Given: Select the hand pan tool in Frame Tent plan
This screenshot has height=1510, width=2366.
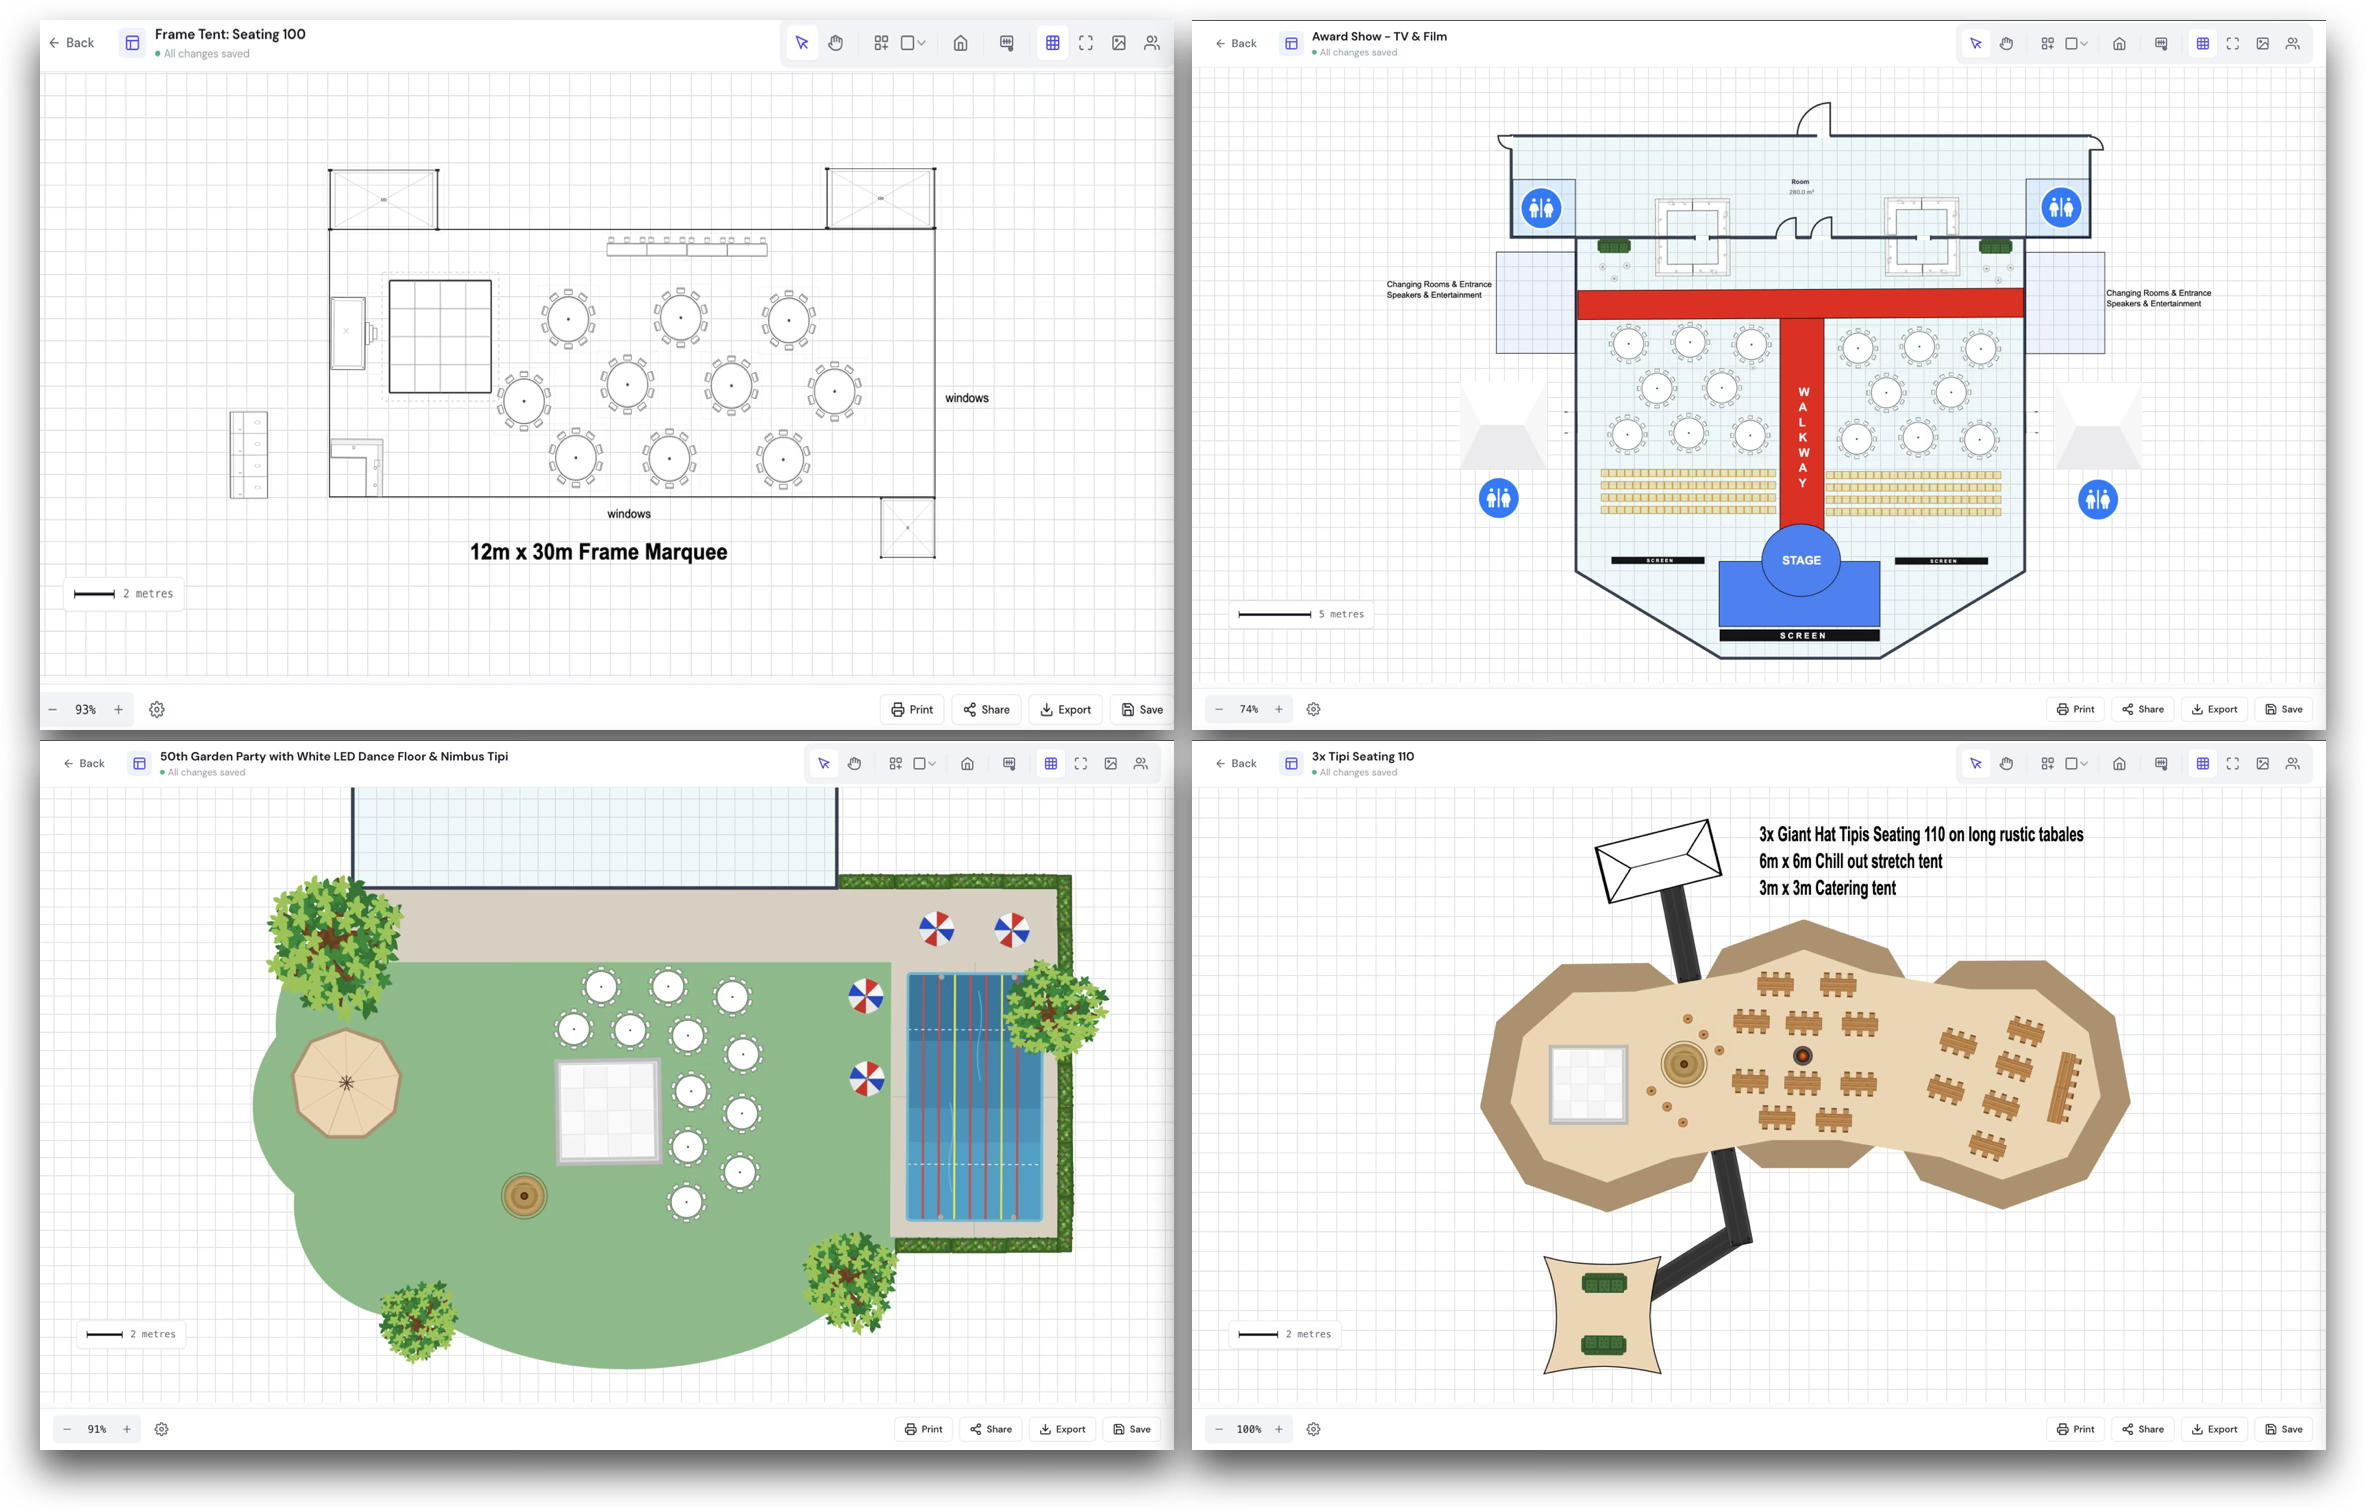Looking at the screenshot, I should (835, 43).
